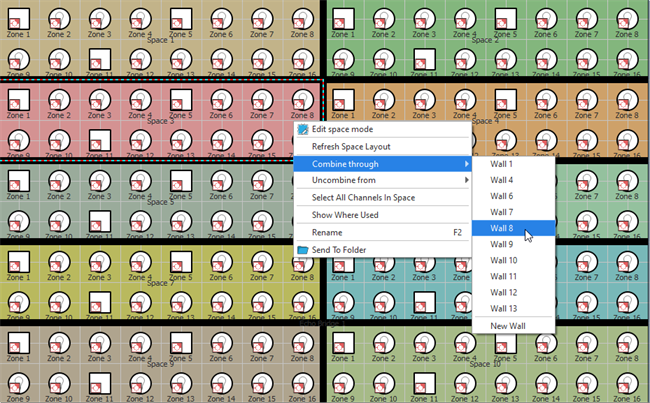
Task: Open the Uncombine from submenu arrow
Action: (x=466, y=180)
